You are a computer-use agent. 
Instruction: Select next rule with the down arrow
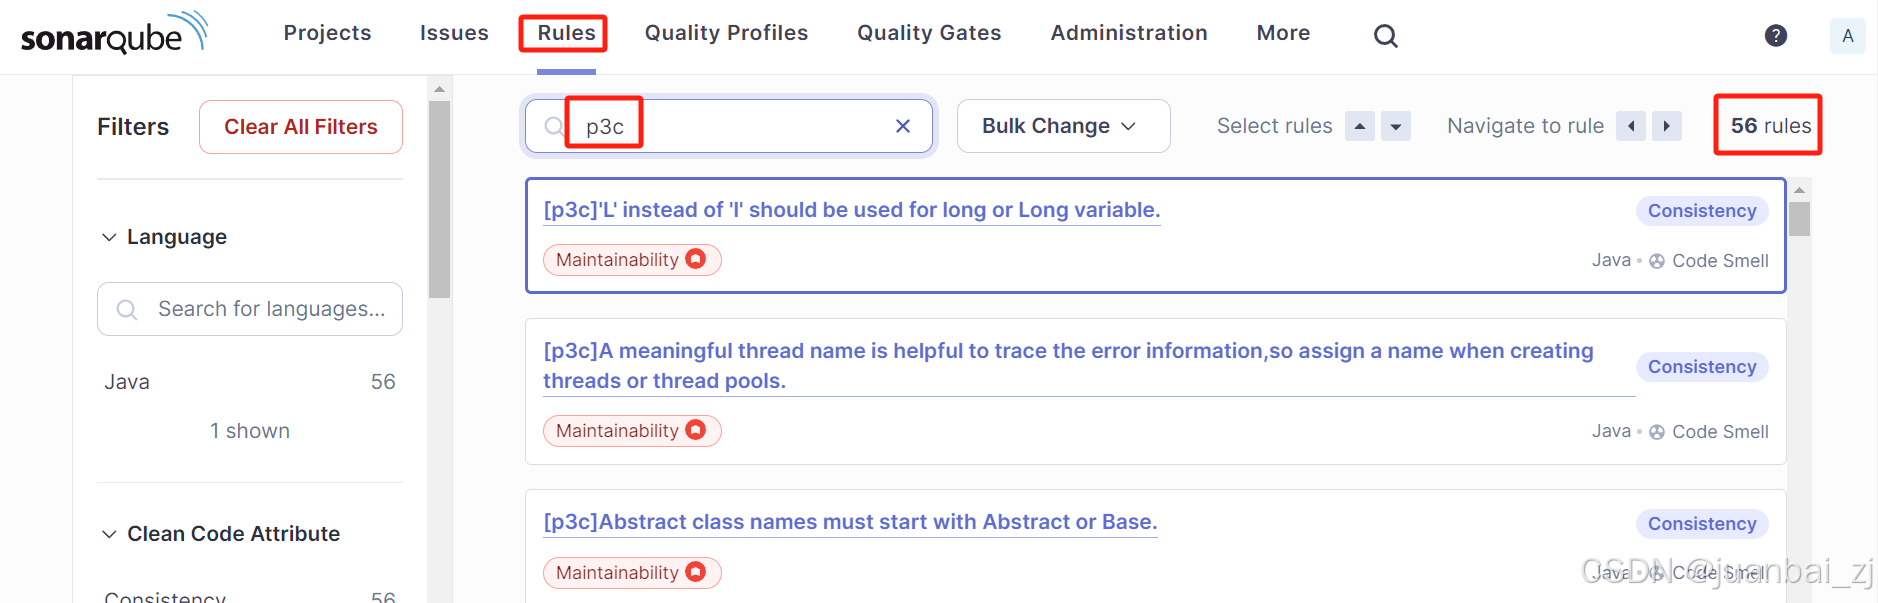(x=1396, y=126)
